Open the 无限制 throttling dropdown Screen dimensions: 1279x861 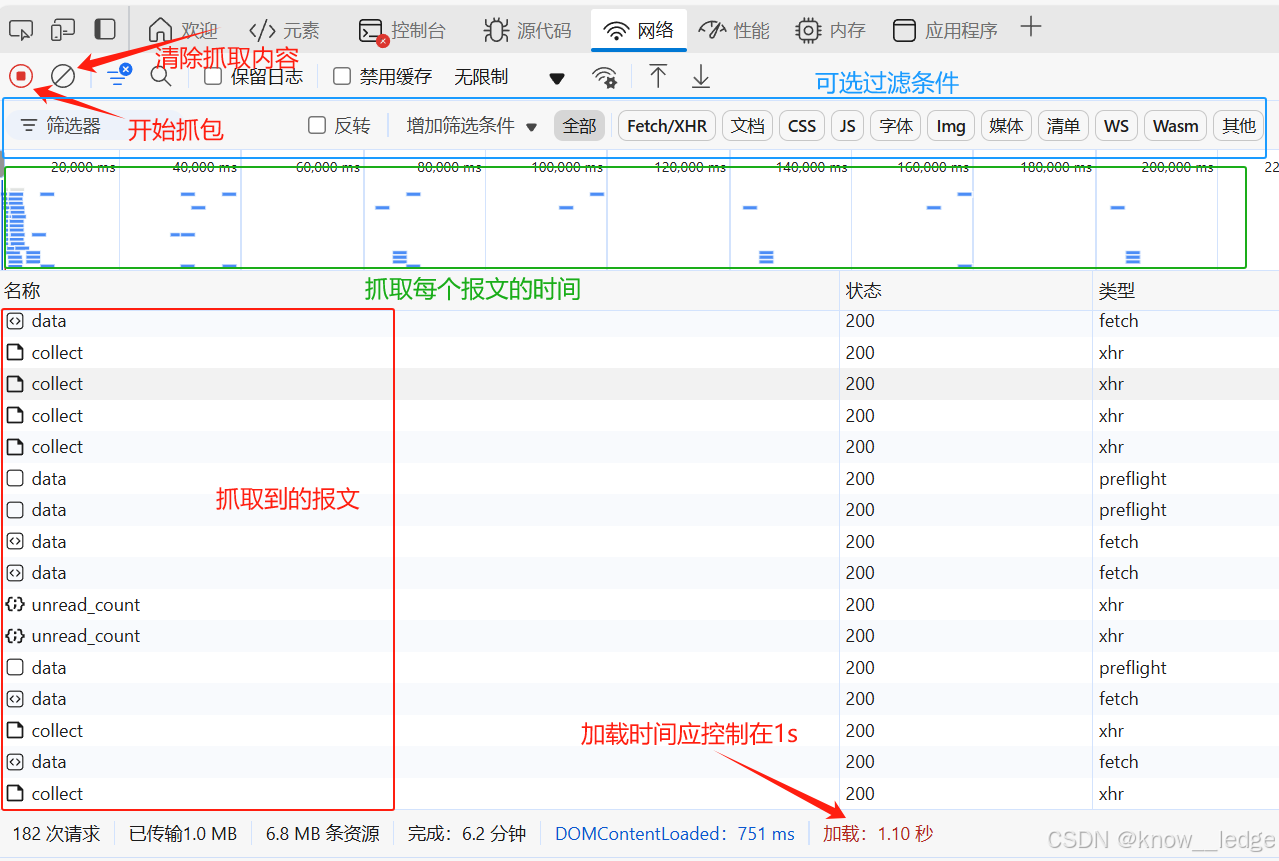coord(509,77)
